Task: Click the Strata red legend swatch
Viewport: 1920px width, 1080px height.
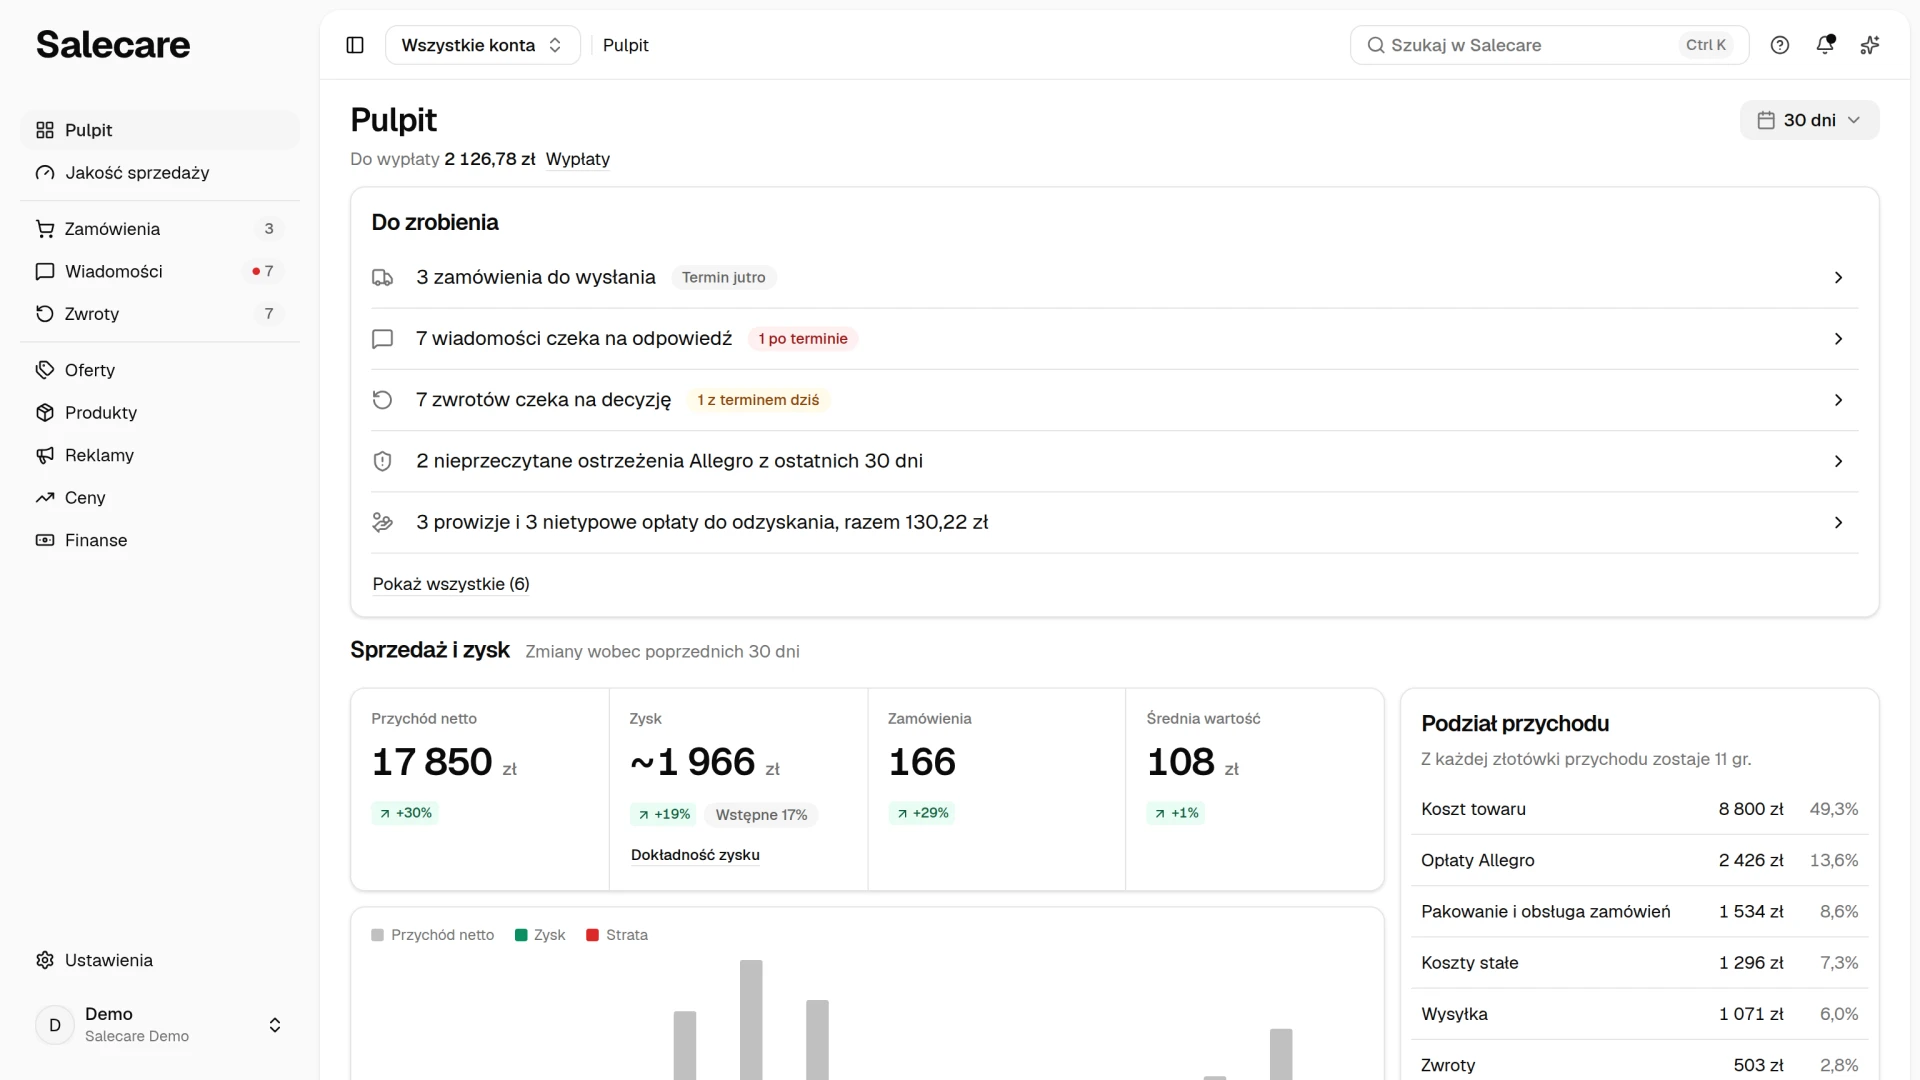Action: pos(592,935)
